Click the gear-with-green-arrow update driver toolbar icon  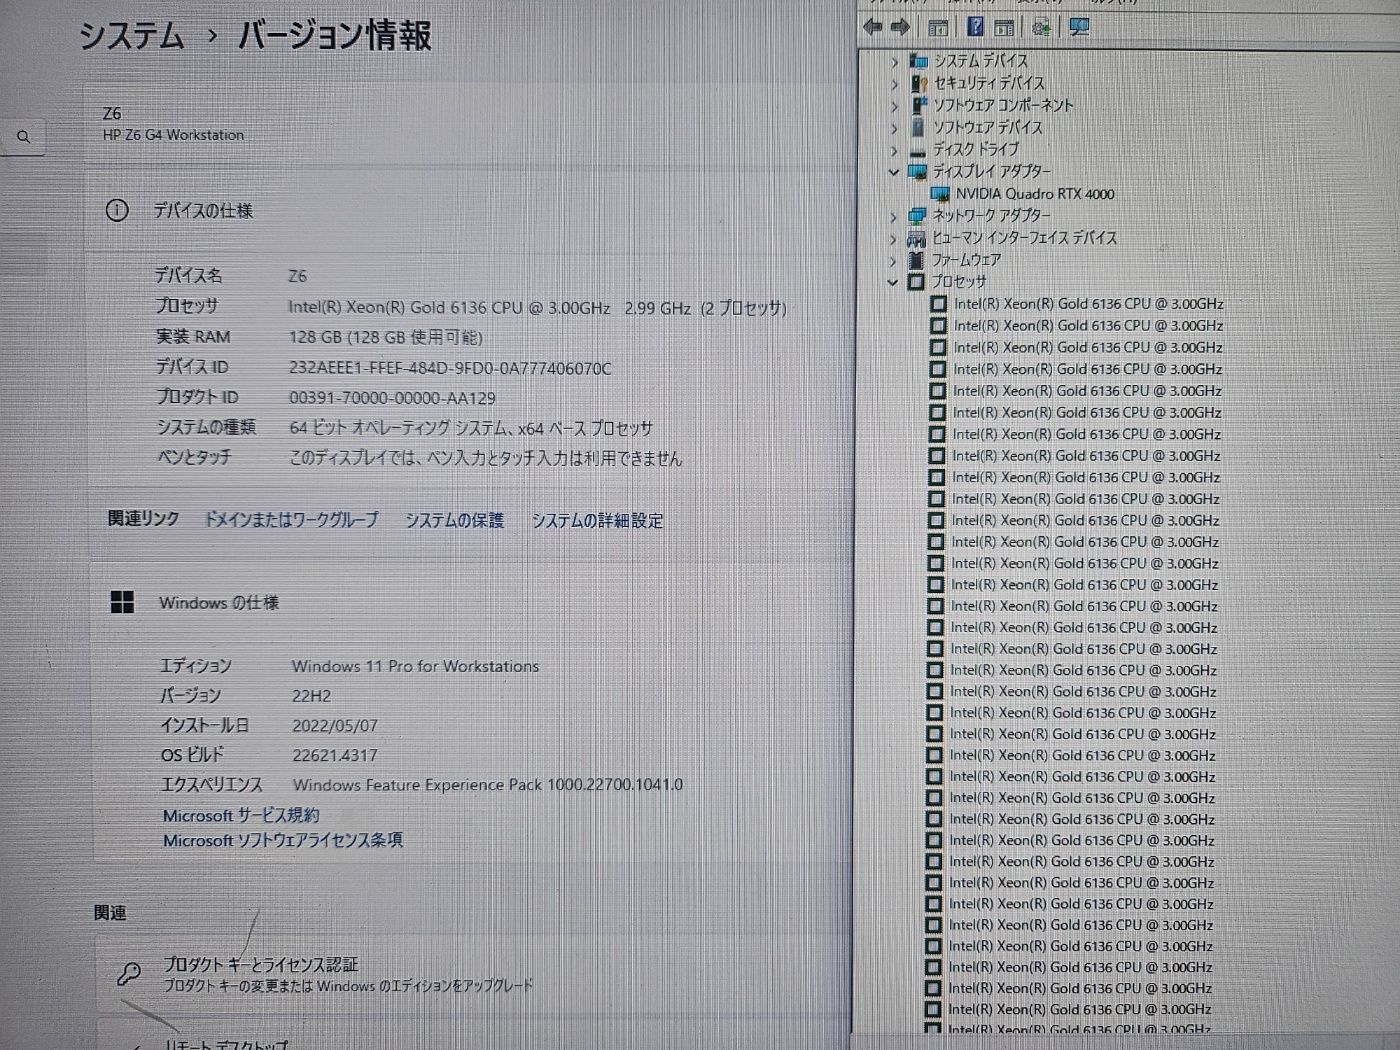pos(1041,28)
